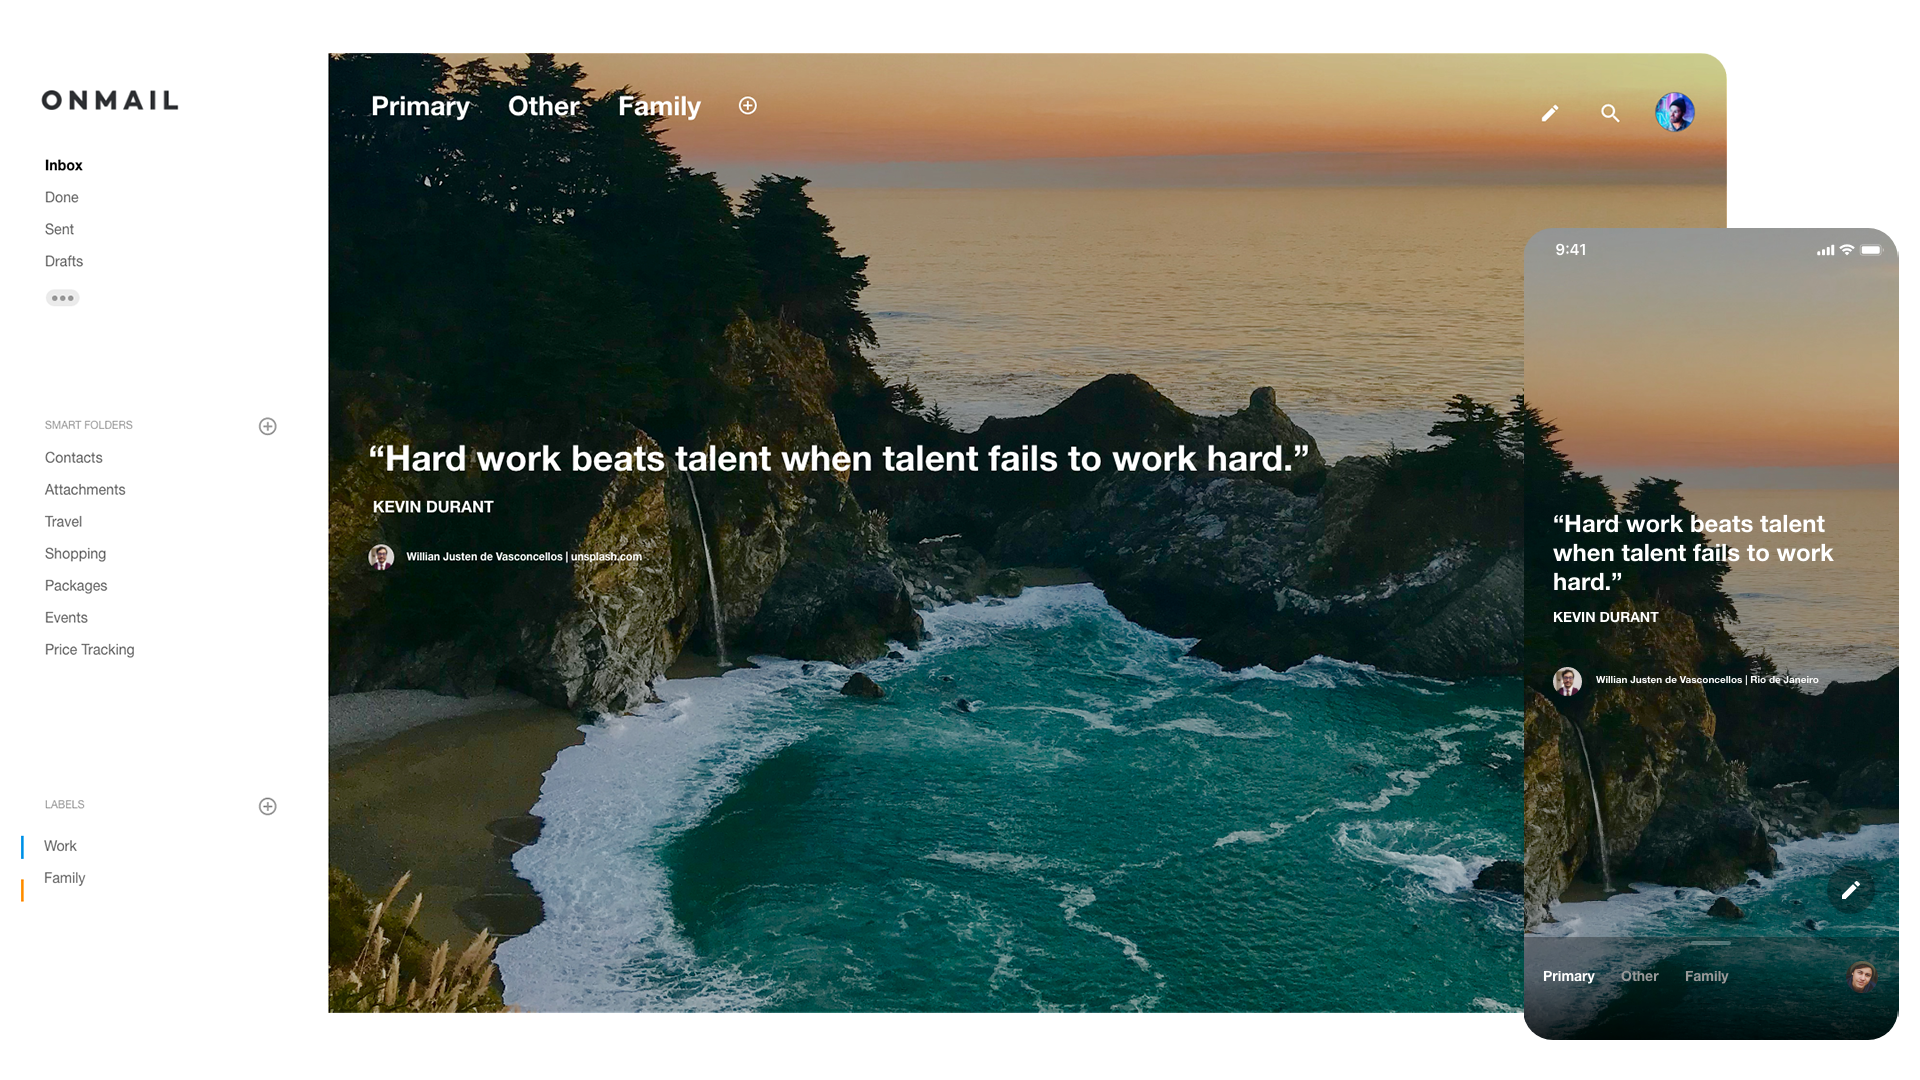Screen dimensions: 1920x1080
Task: Click the ONMAIL logo
Action: point(110,100)
